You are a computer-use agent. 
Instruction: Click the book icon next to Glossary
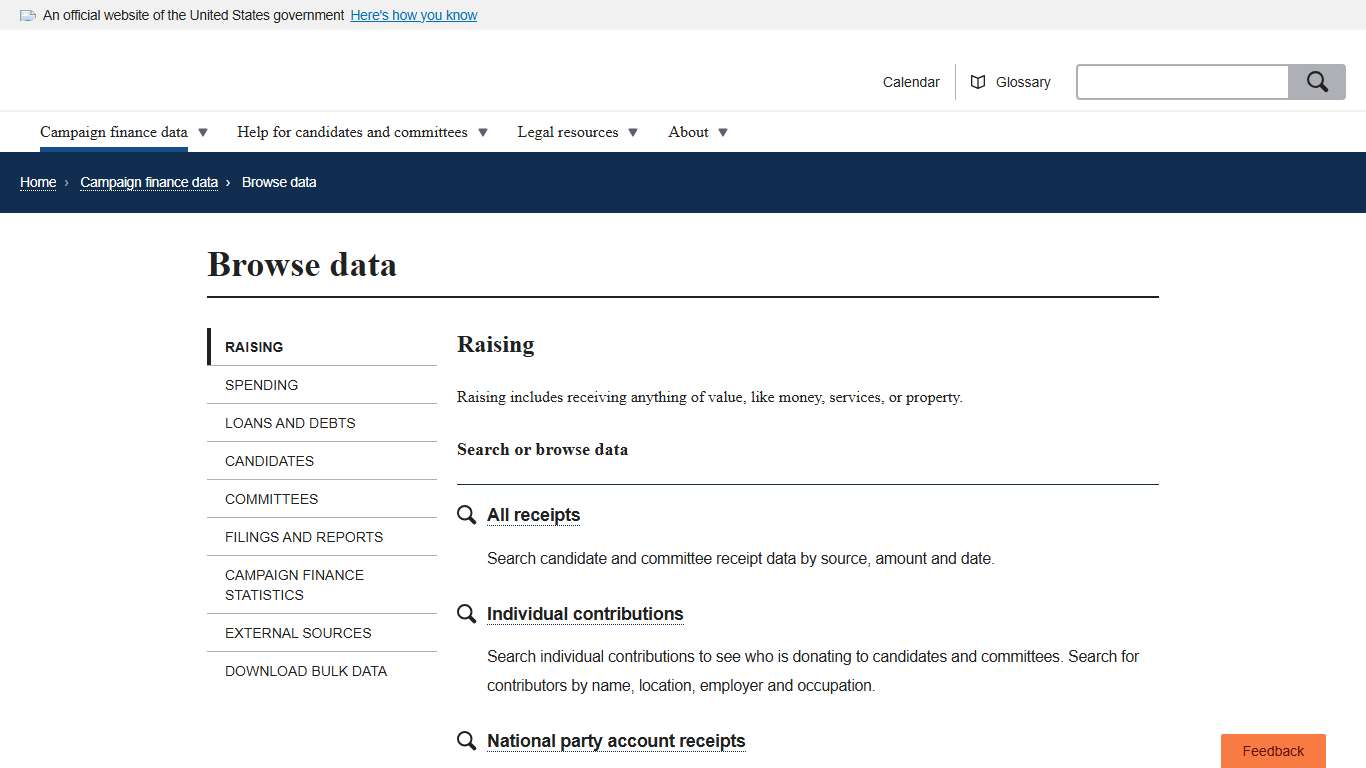point(977,82)
